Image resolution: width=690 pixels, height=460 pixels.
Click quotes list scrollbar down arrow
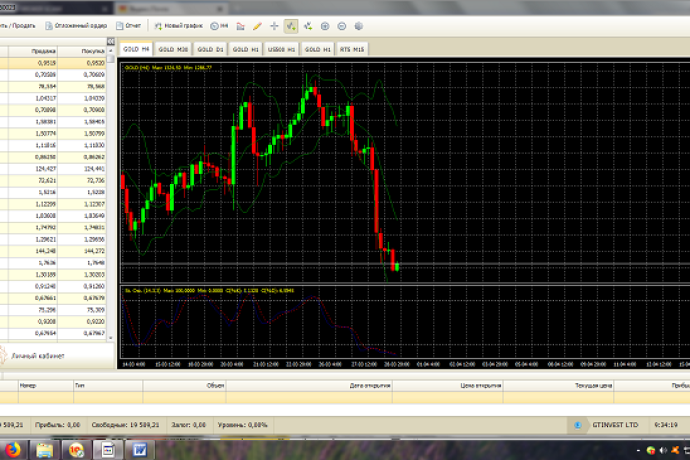110,338
